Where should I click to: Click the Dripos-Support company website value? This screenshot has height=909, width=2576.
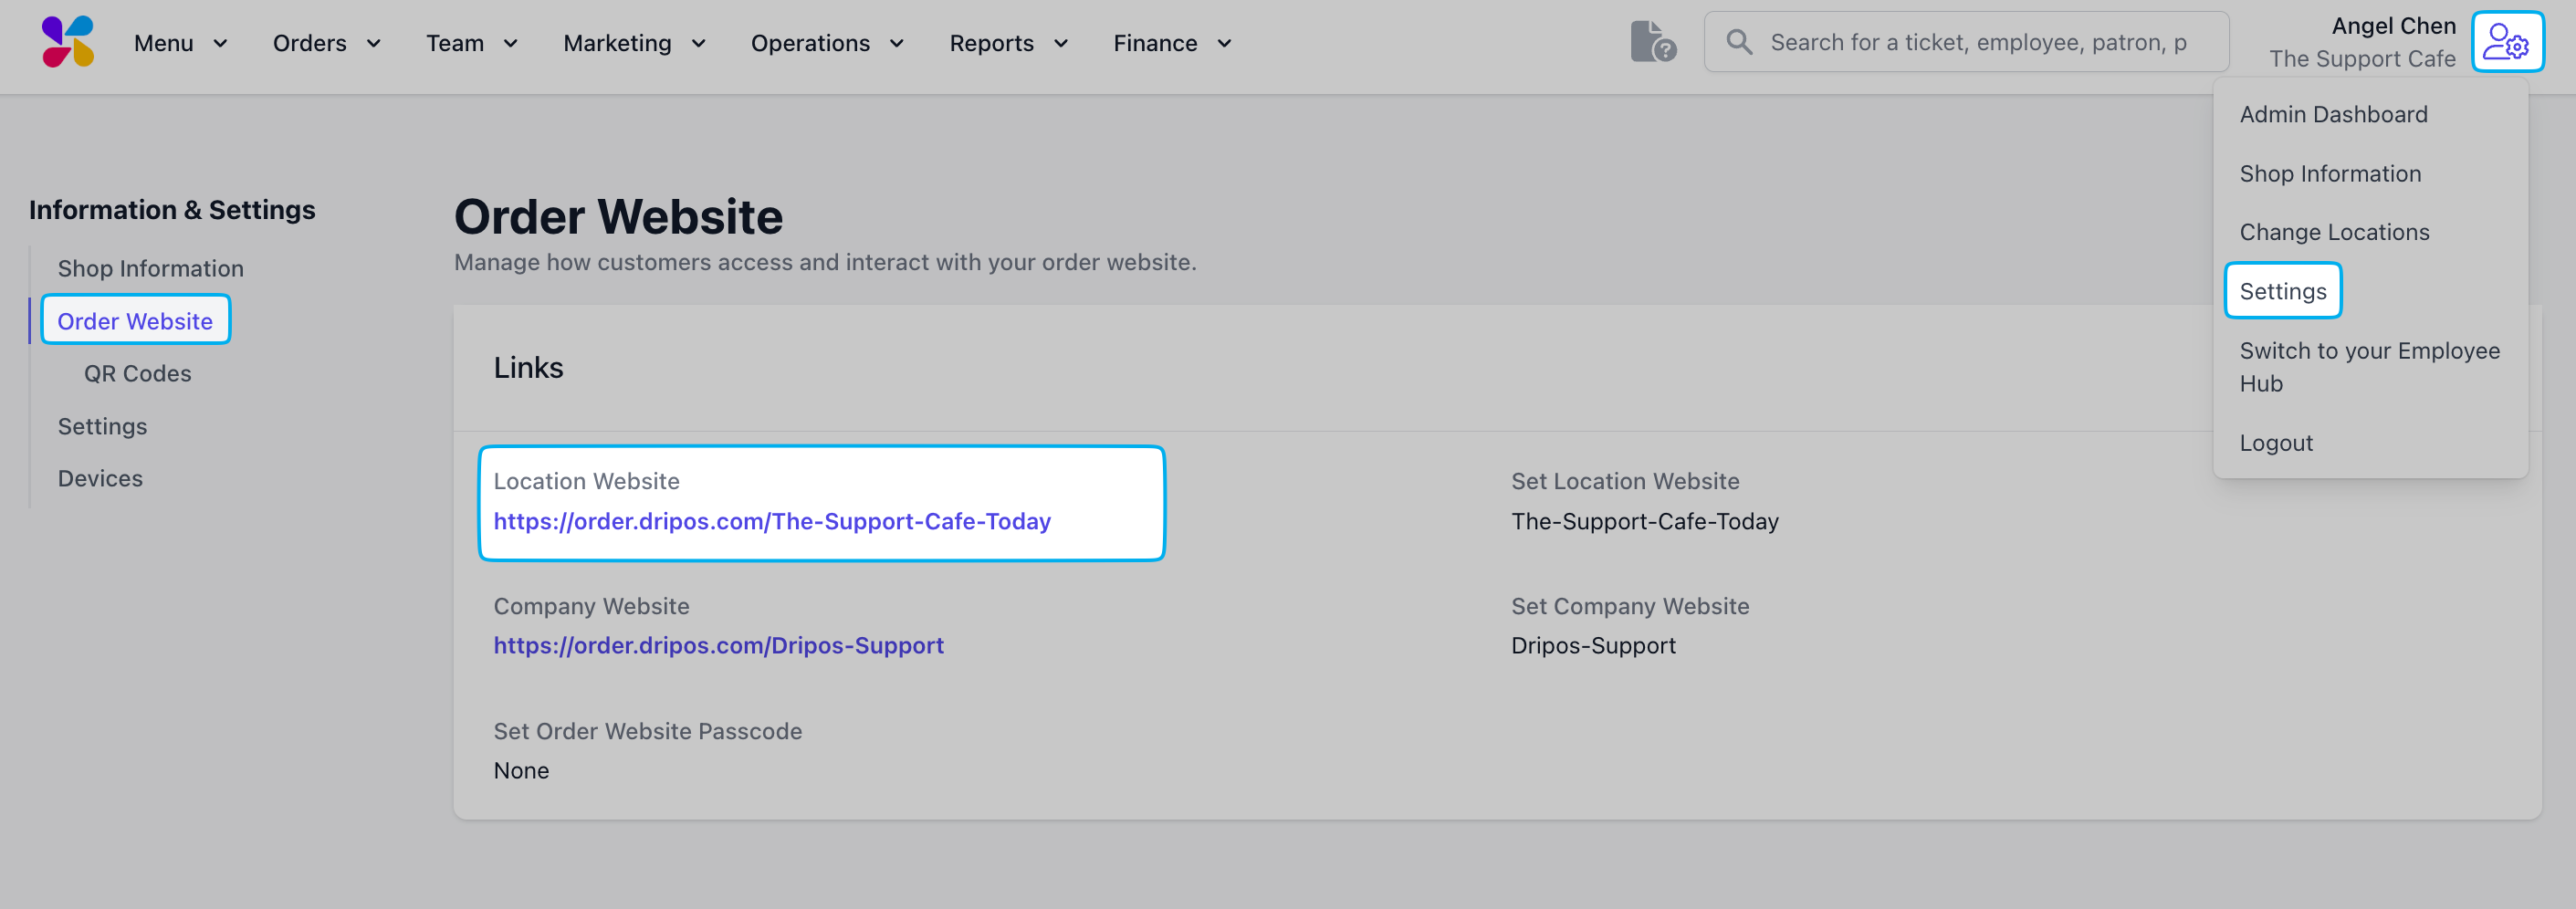click(x=1593, y=646)
